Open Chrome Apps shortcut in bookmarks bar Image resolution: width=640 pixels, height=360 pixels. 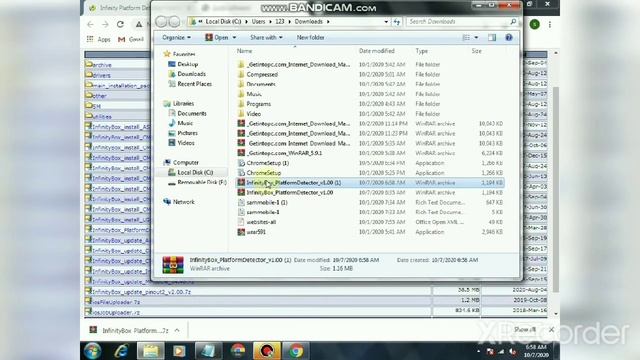point(99,39)
